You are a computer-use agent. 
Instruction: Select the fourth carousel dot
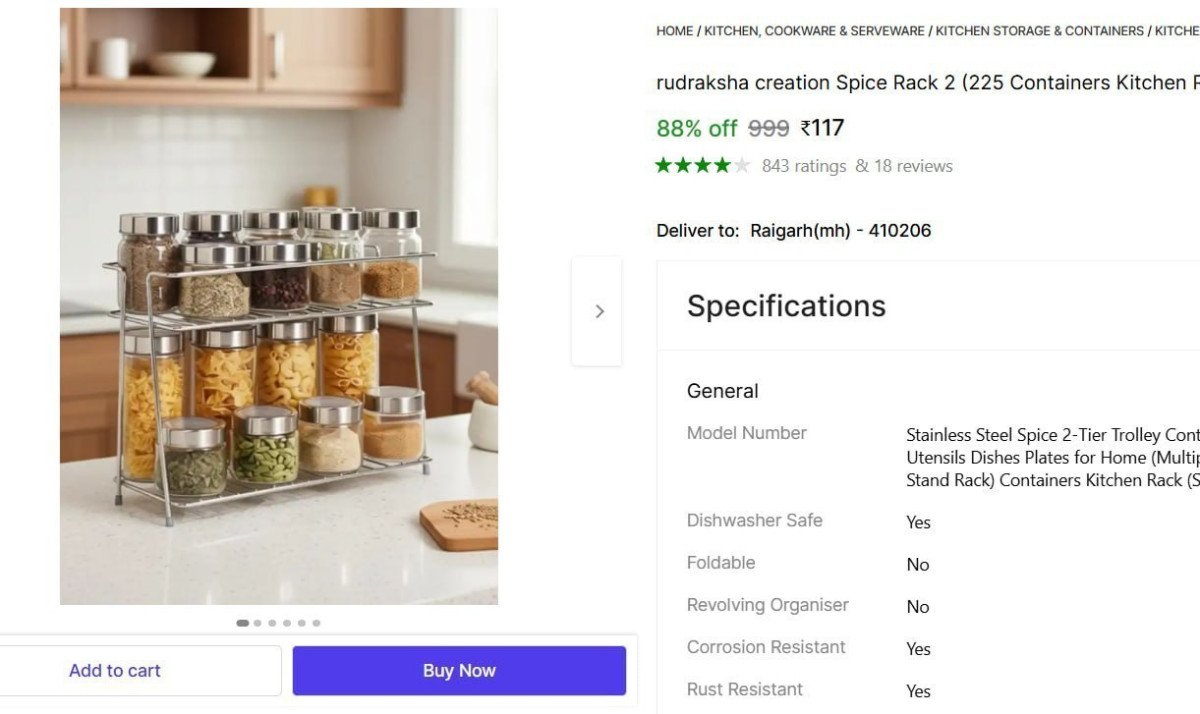point(287,622)
